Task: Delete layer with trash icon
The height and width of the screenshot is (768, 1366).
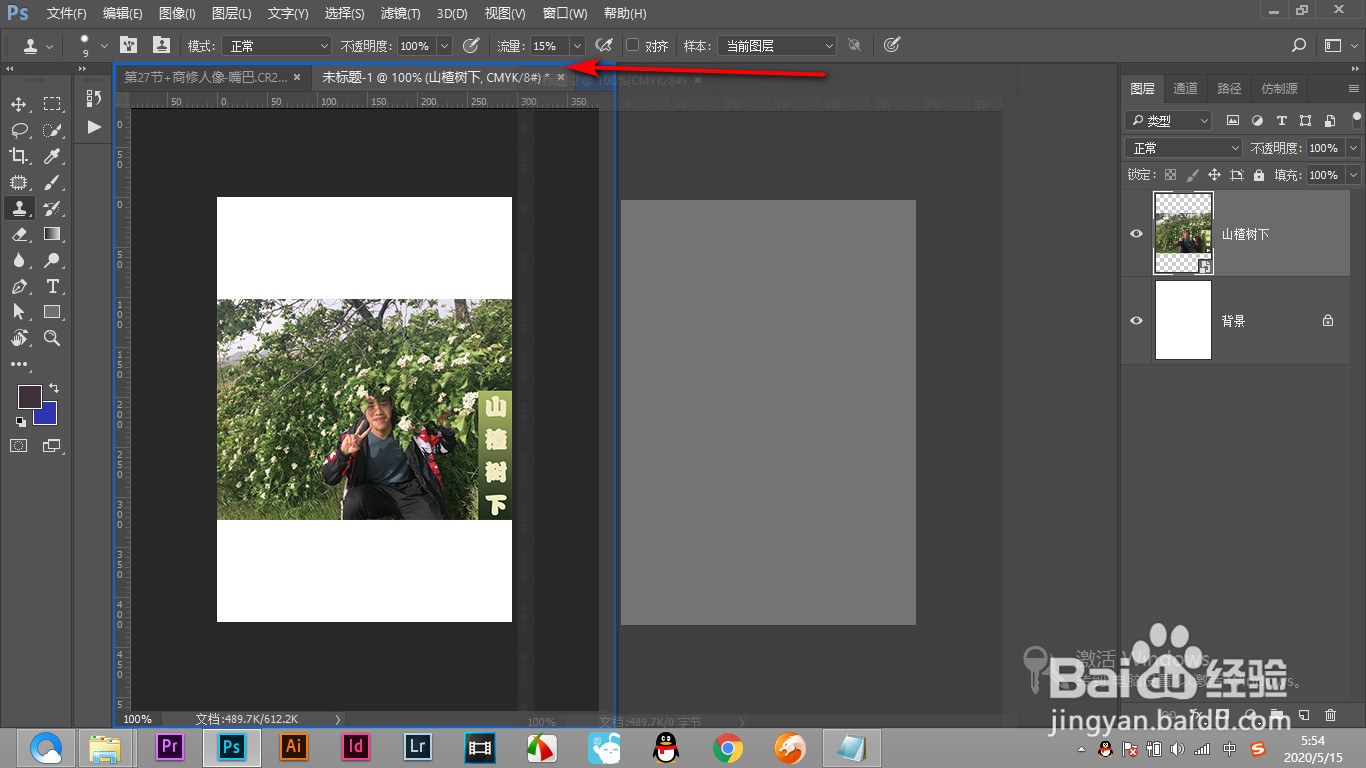Action: pos(1330,715)
